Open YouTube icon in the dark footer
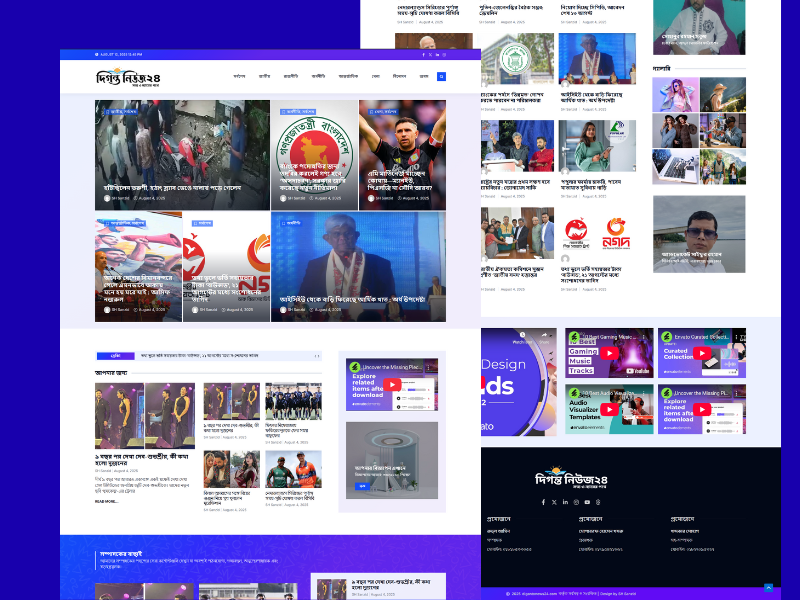800x600 pixels. [x=587, y=502]
